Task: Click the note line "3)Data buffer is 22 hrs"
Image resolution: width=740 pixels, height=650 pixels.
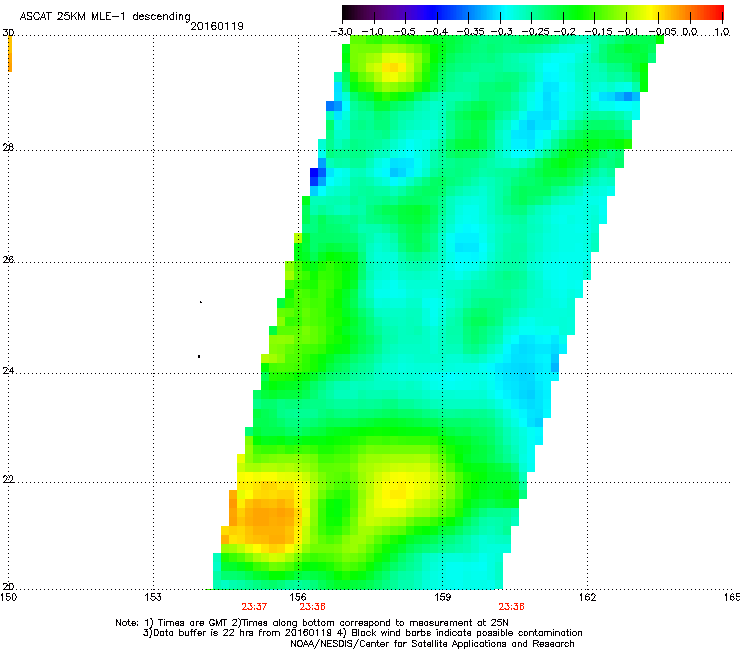Action: (362, 633)
